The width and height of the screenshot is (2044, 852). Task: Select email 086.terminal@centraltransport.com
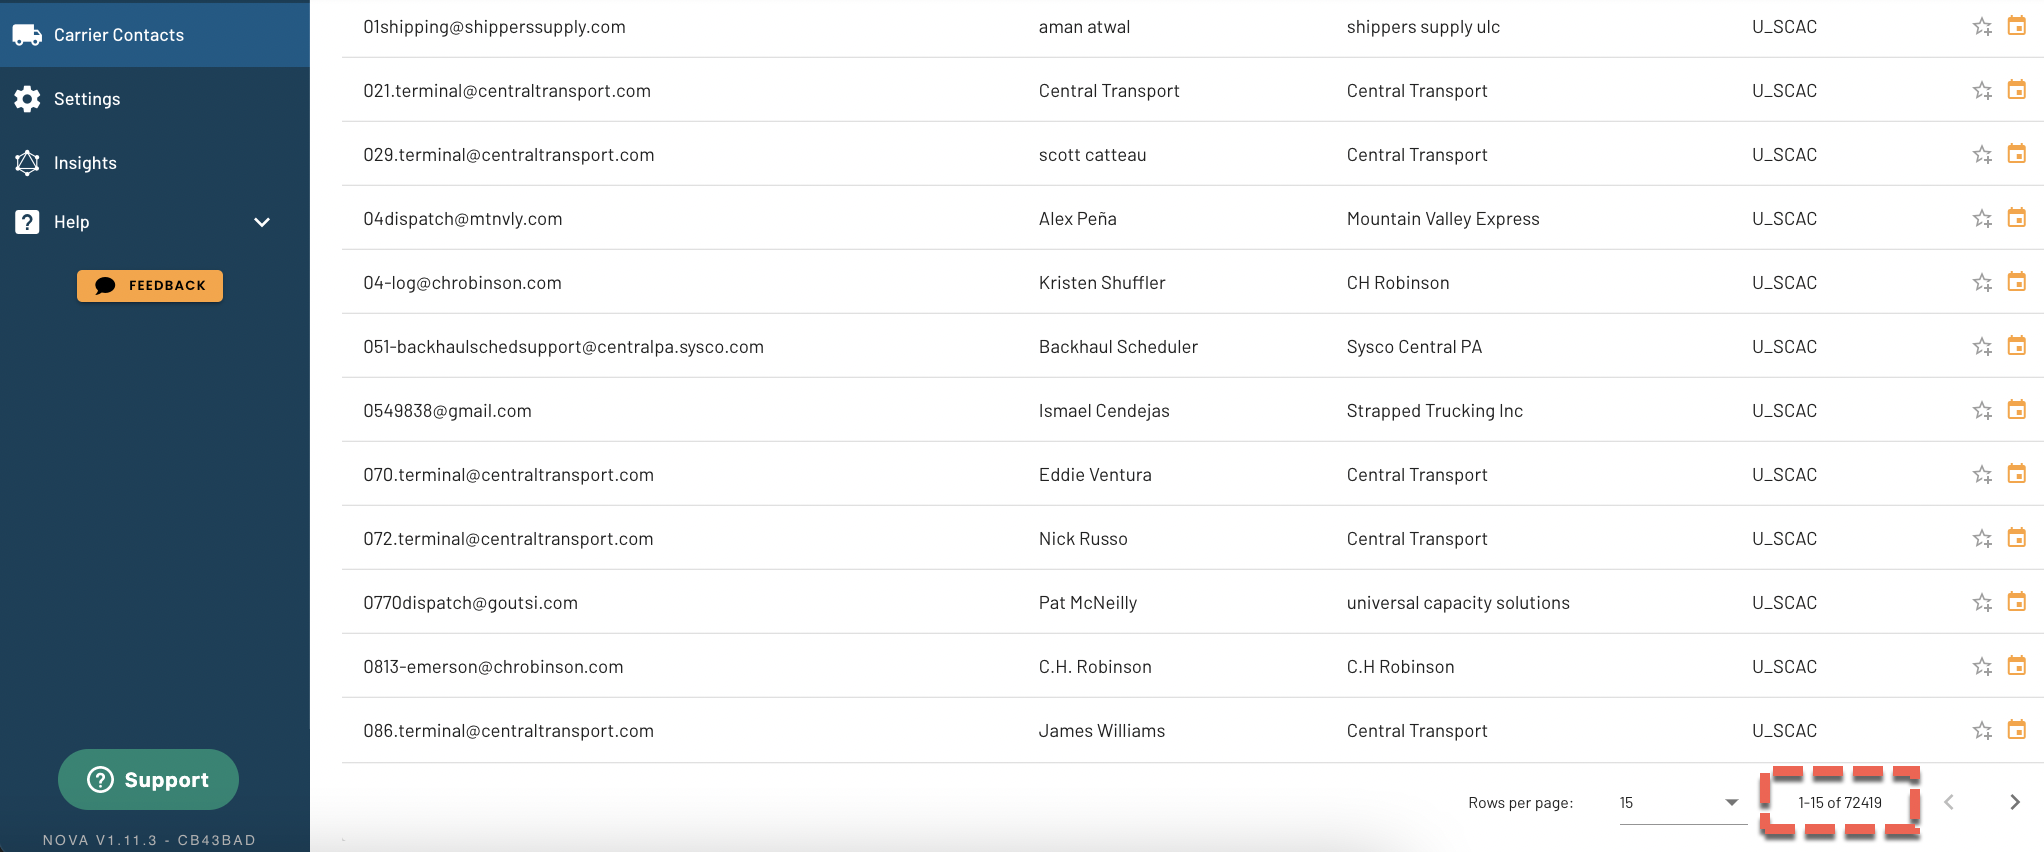coord(508,731)
